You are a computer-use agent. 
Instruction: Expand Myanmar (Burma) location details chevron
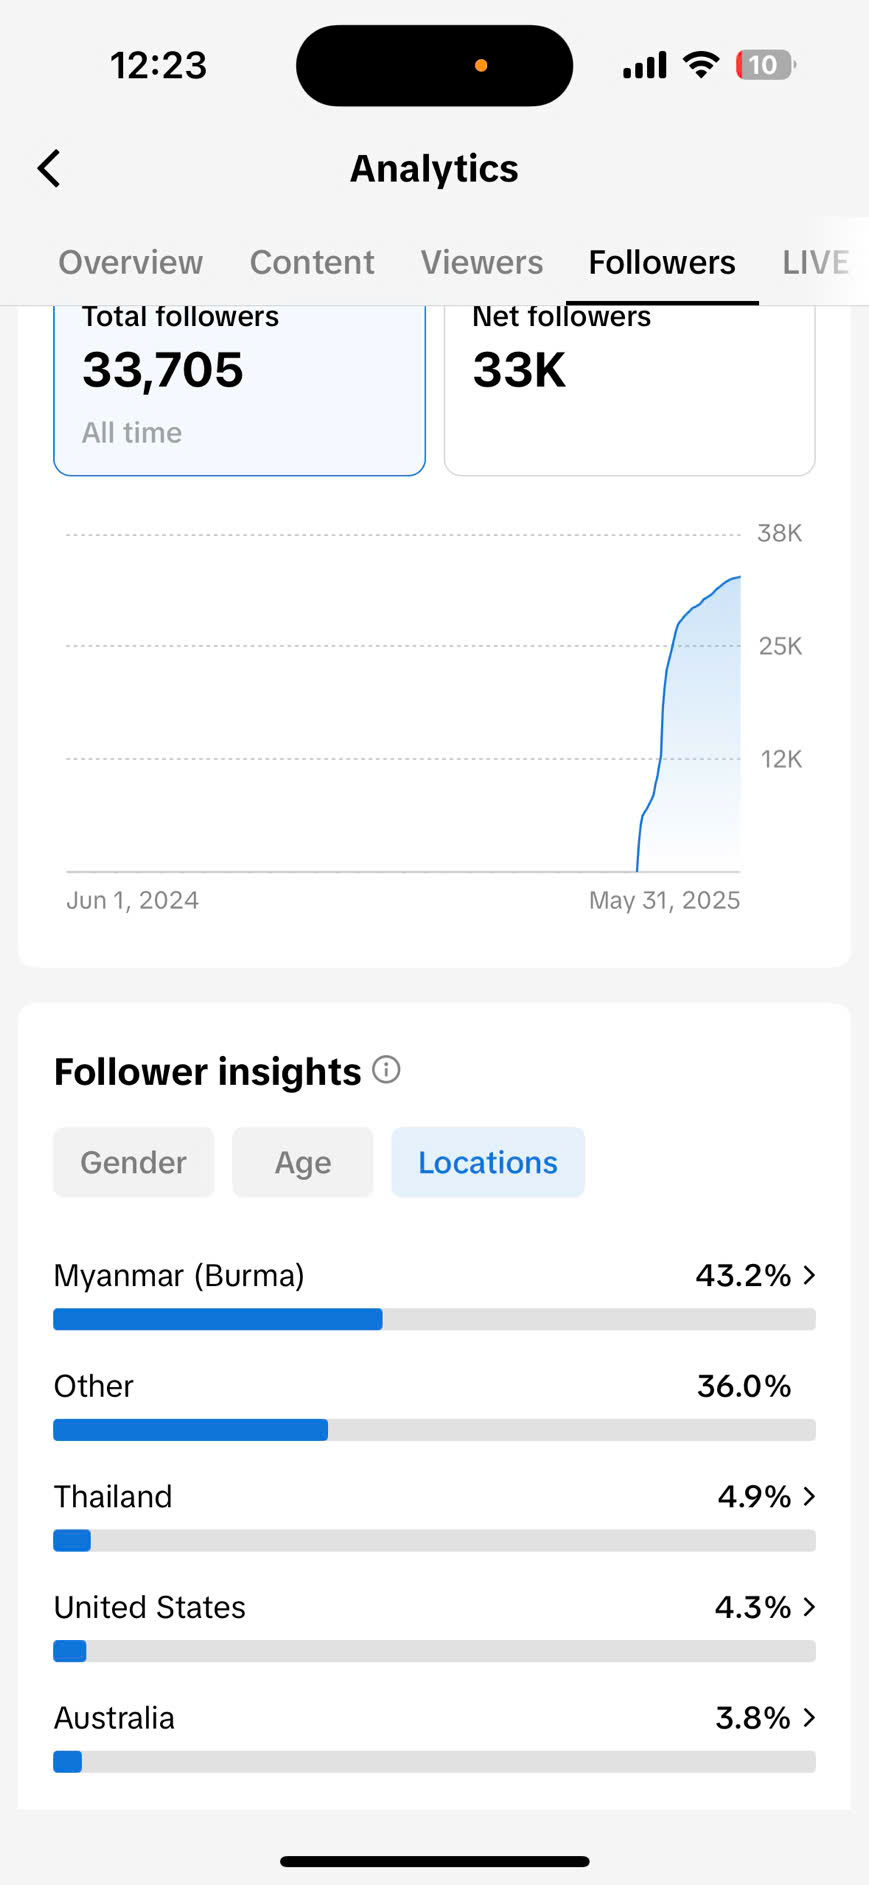click(x=809, y=1275)
